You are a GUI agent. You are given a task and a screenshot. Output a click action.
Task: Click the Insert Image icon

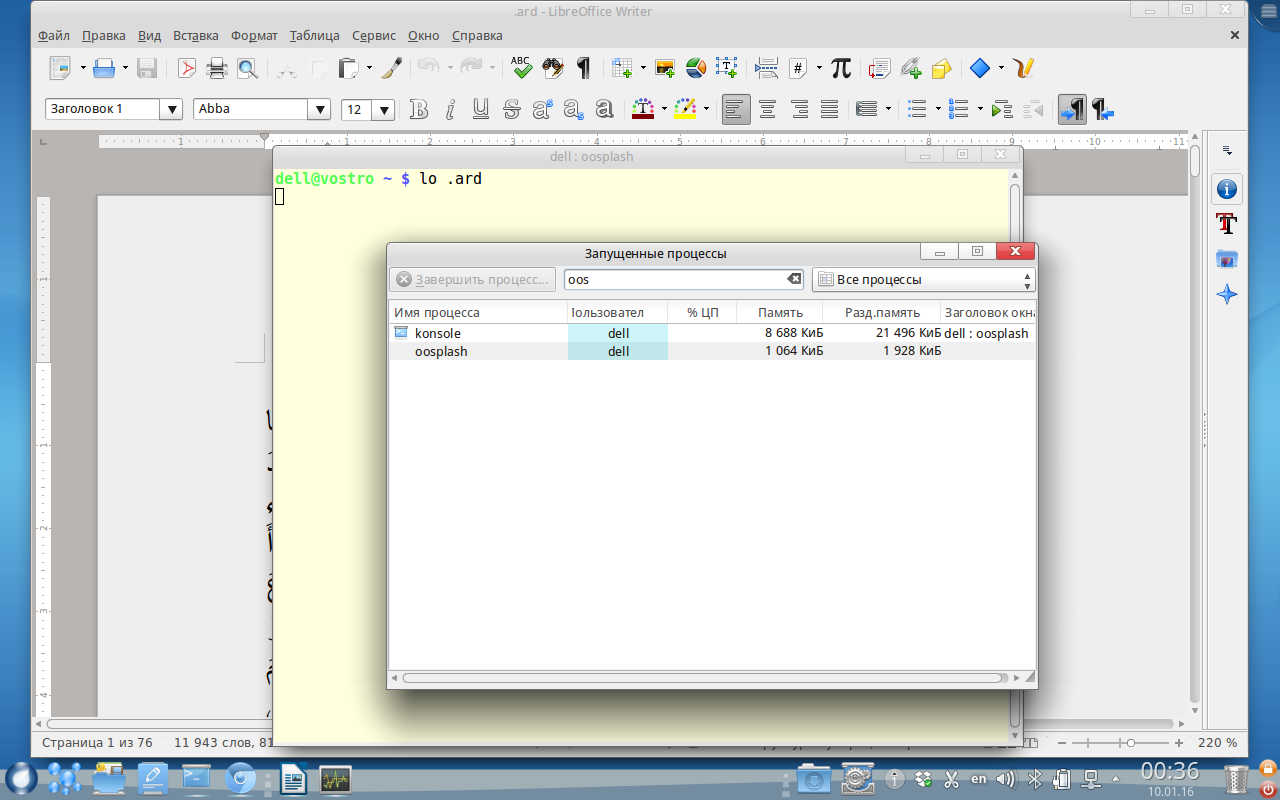point(665,68)
